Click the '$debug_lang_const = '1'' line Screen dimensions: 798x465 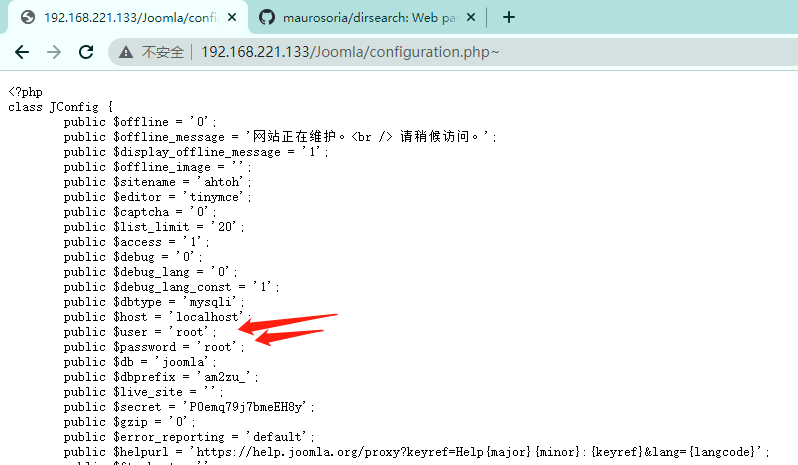[x=172, y=287]
